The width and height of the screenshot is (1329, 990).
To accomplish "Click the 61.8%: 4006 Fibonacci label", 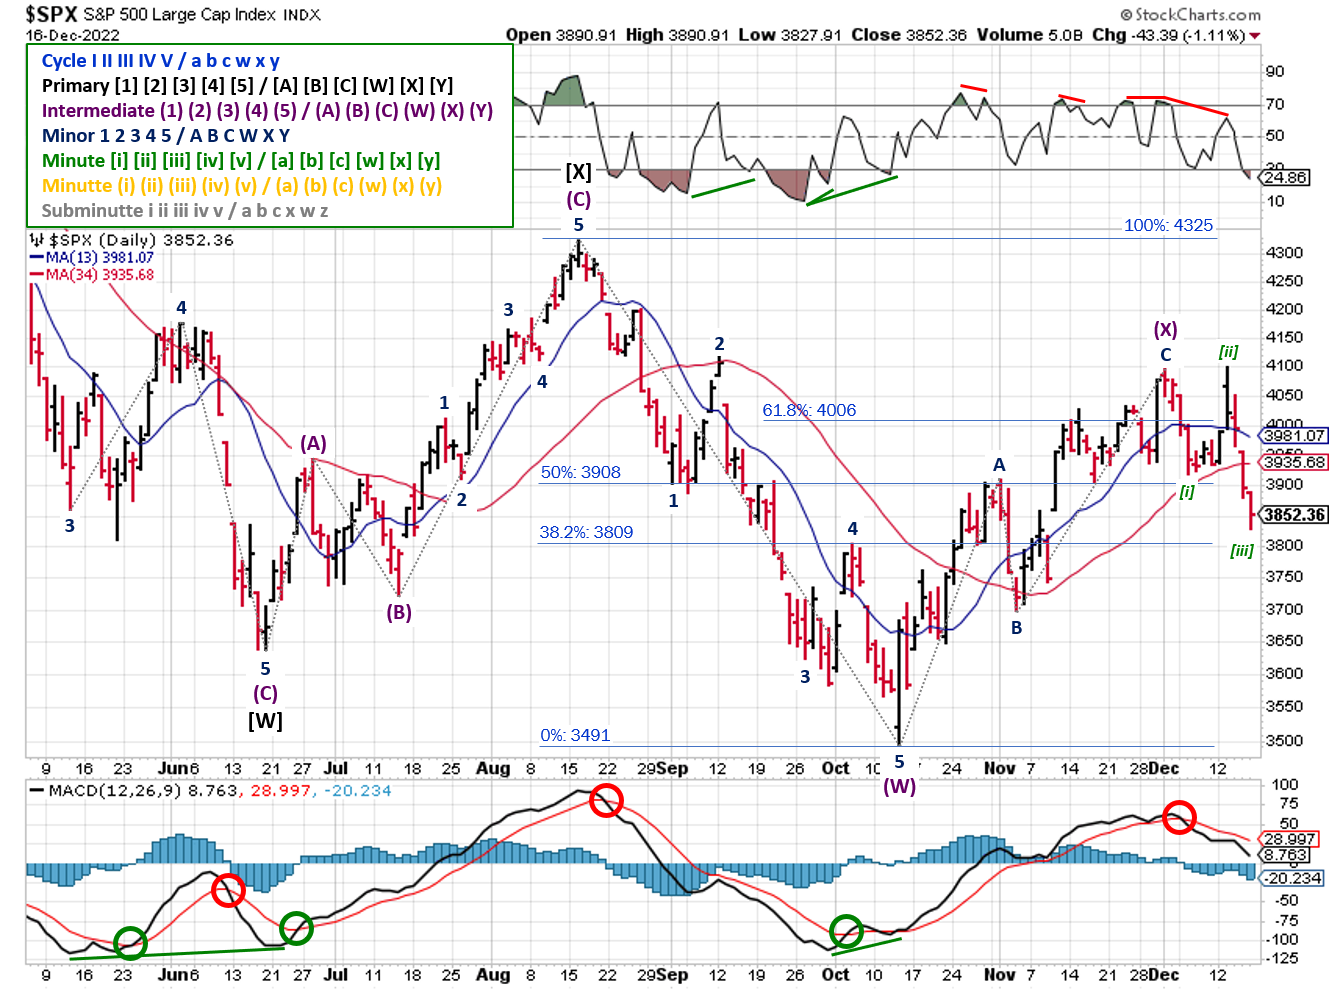I will [x=809, y=410].
